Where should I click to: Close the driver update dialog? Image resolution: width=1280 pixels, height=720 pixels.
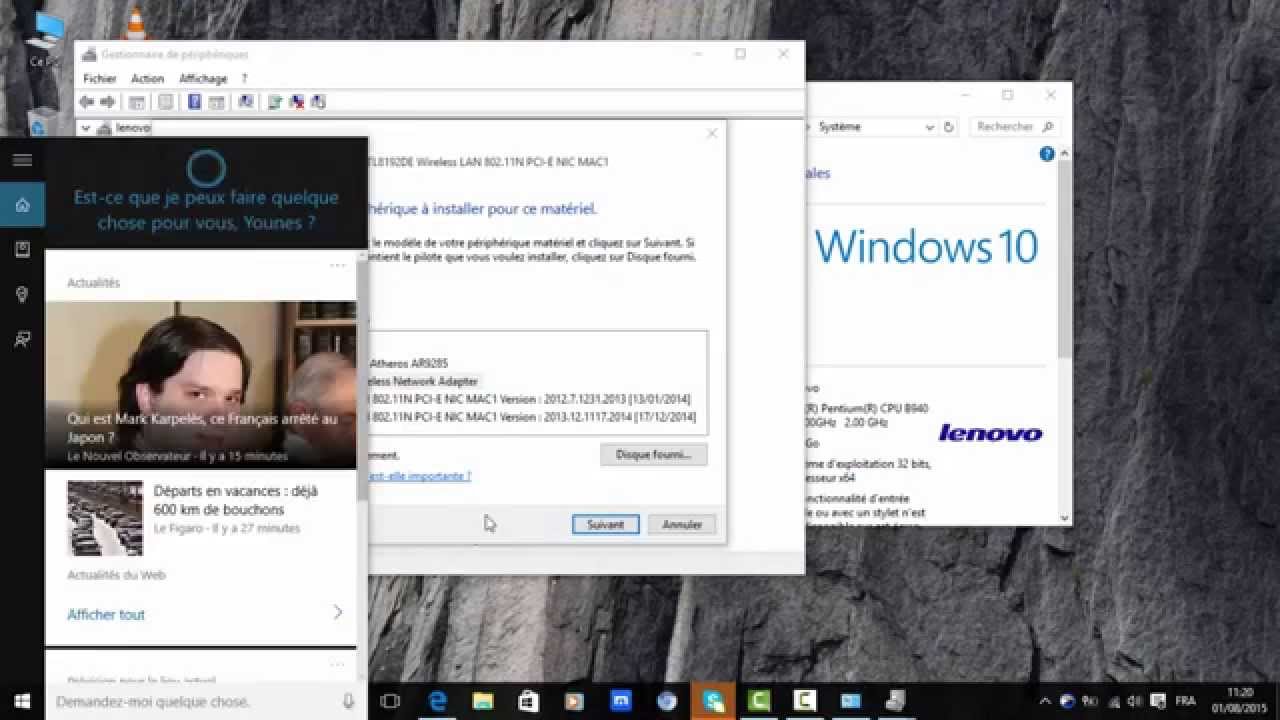pos(711,133)
